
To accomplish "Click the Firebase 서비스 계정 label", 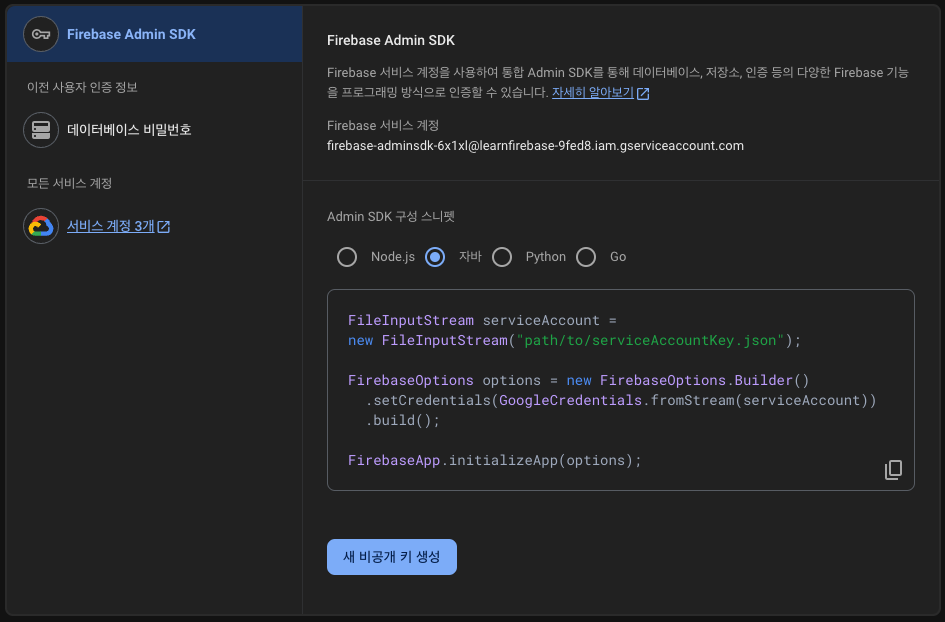I will point(383,125).
